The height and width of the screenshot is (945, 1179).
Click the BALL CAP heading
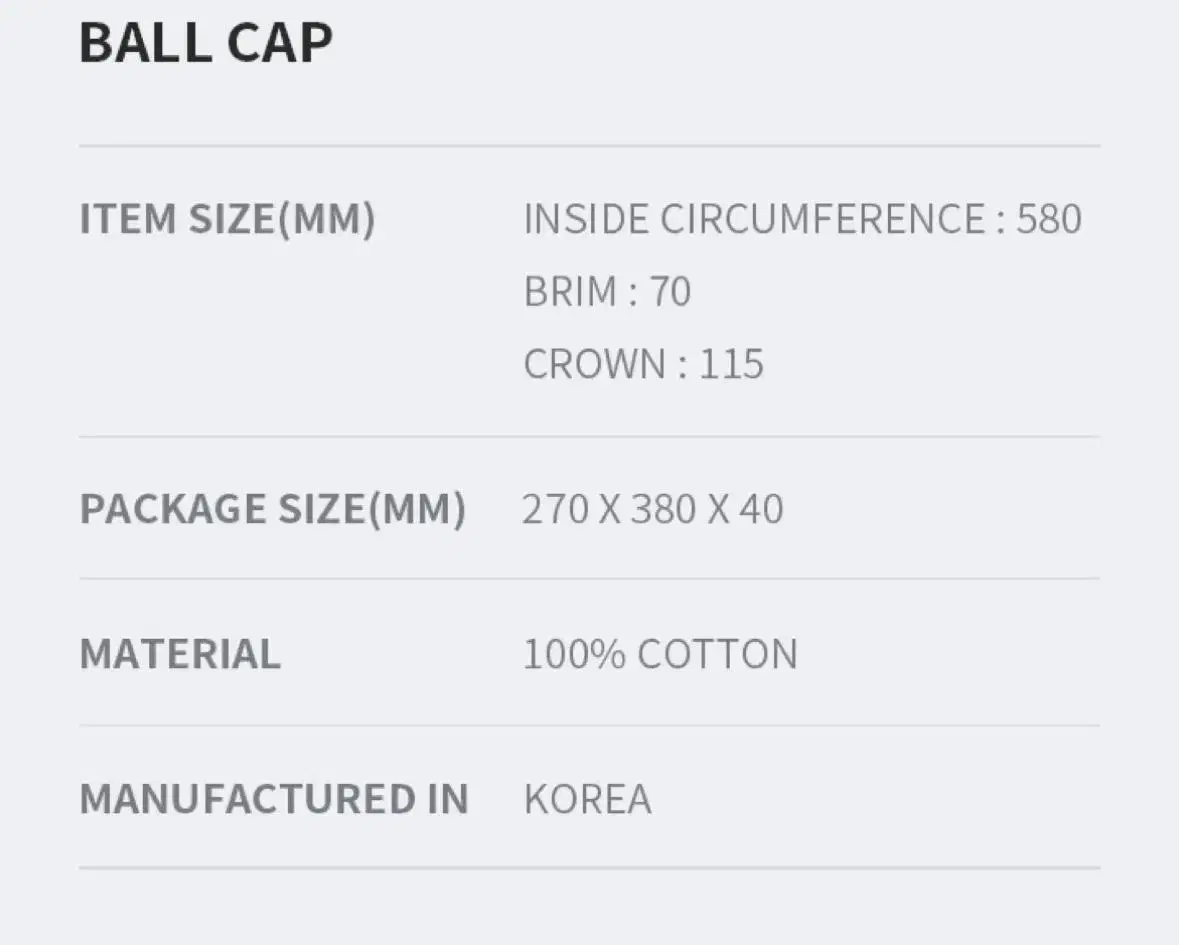tap(205, 43)
